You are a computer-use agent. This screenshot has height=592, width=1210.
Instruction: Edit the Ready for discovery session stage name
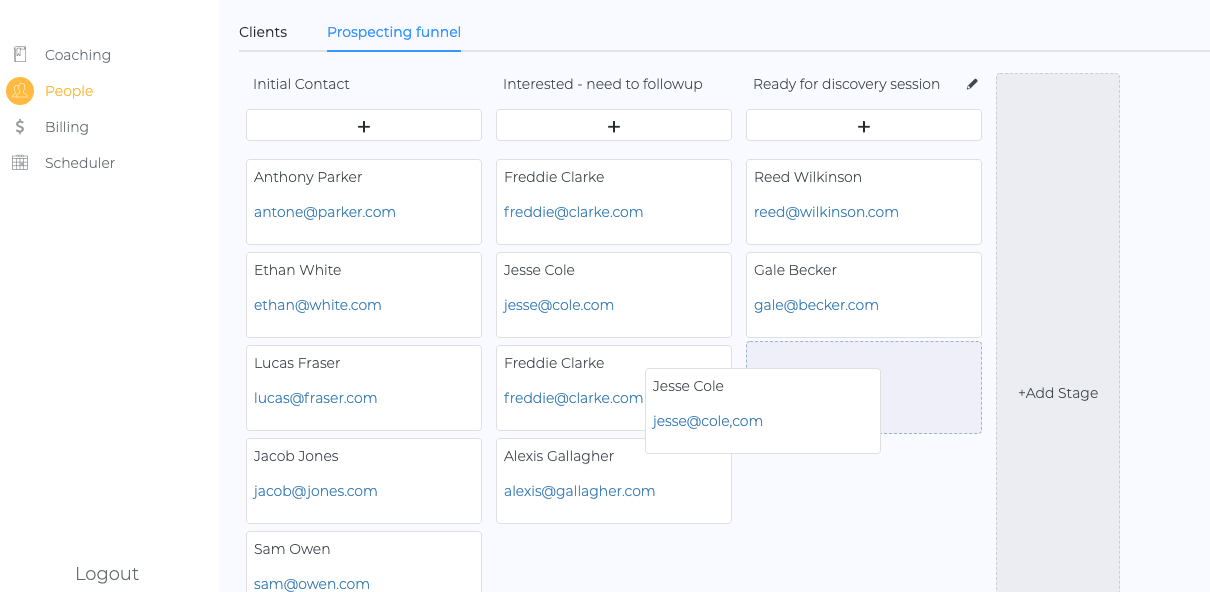[x=972, y=85]
